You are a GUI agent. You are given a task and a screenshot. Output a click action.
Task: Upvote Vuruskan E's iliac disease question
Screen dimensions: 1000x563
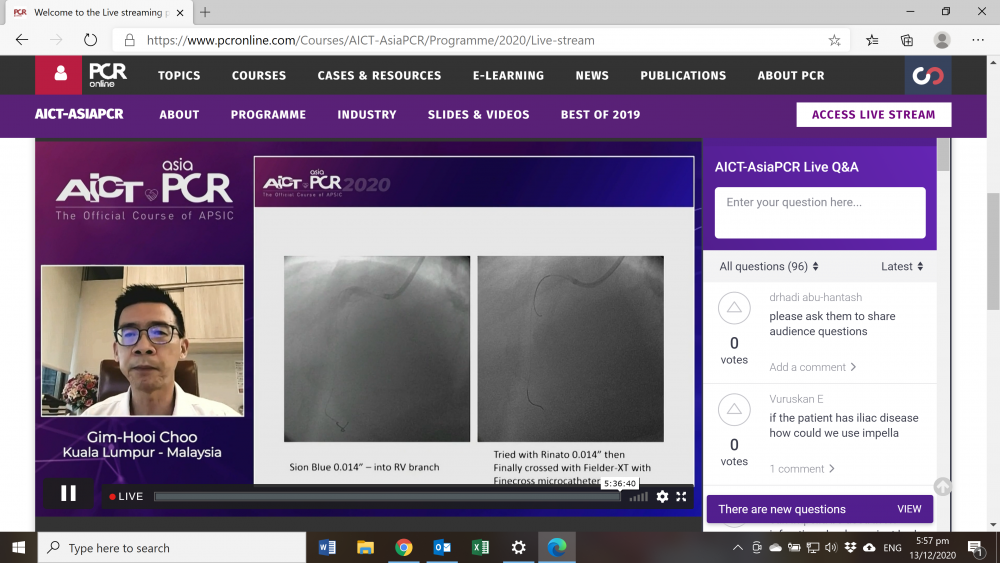(x=734, y=410)
